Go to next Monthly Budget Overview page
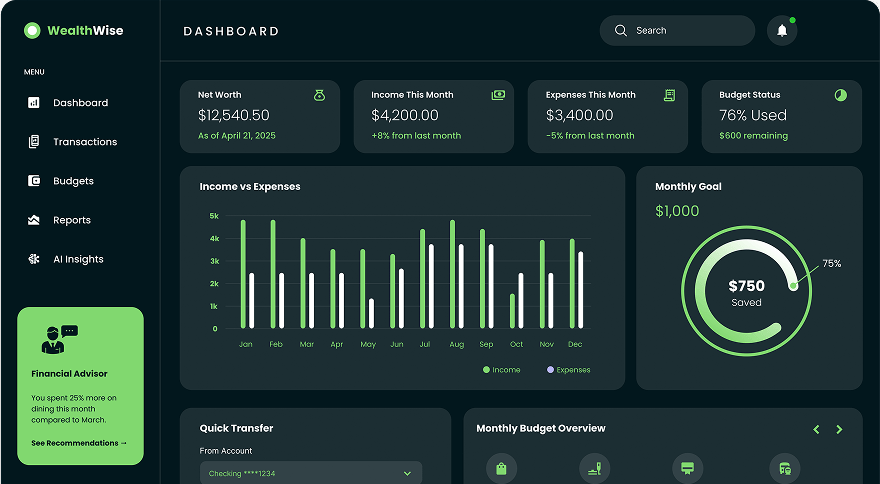This screenshot has width=880, height=484. coord(839,429)
